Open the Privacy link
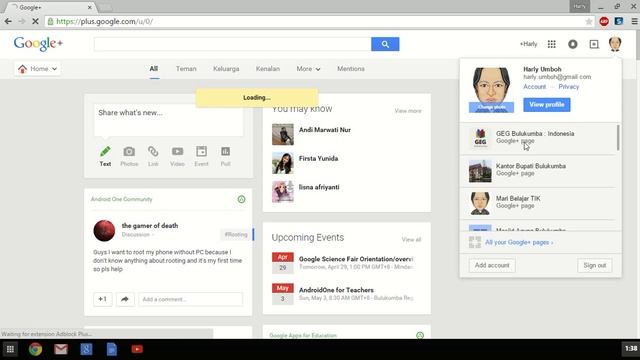The height and width of the screenshot is (360, 640). click(x=569, y=87)
